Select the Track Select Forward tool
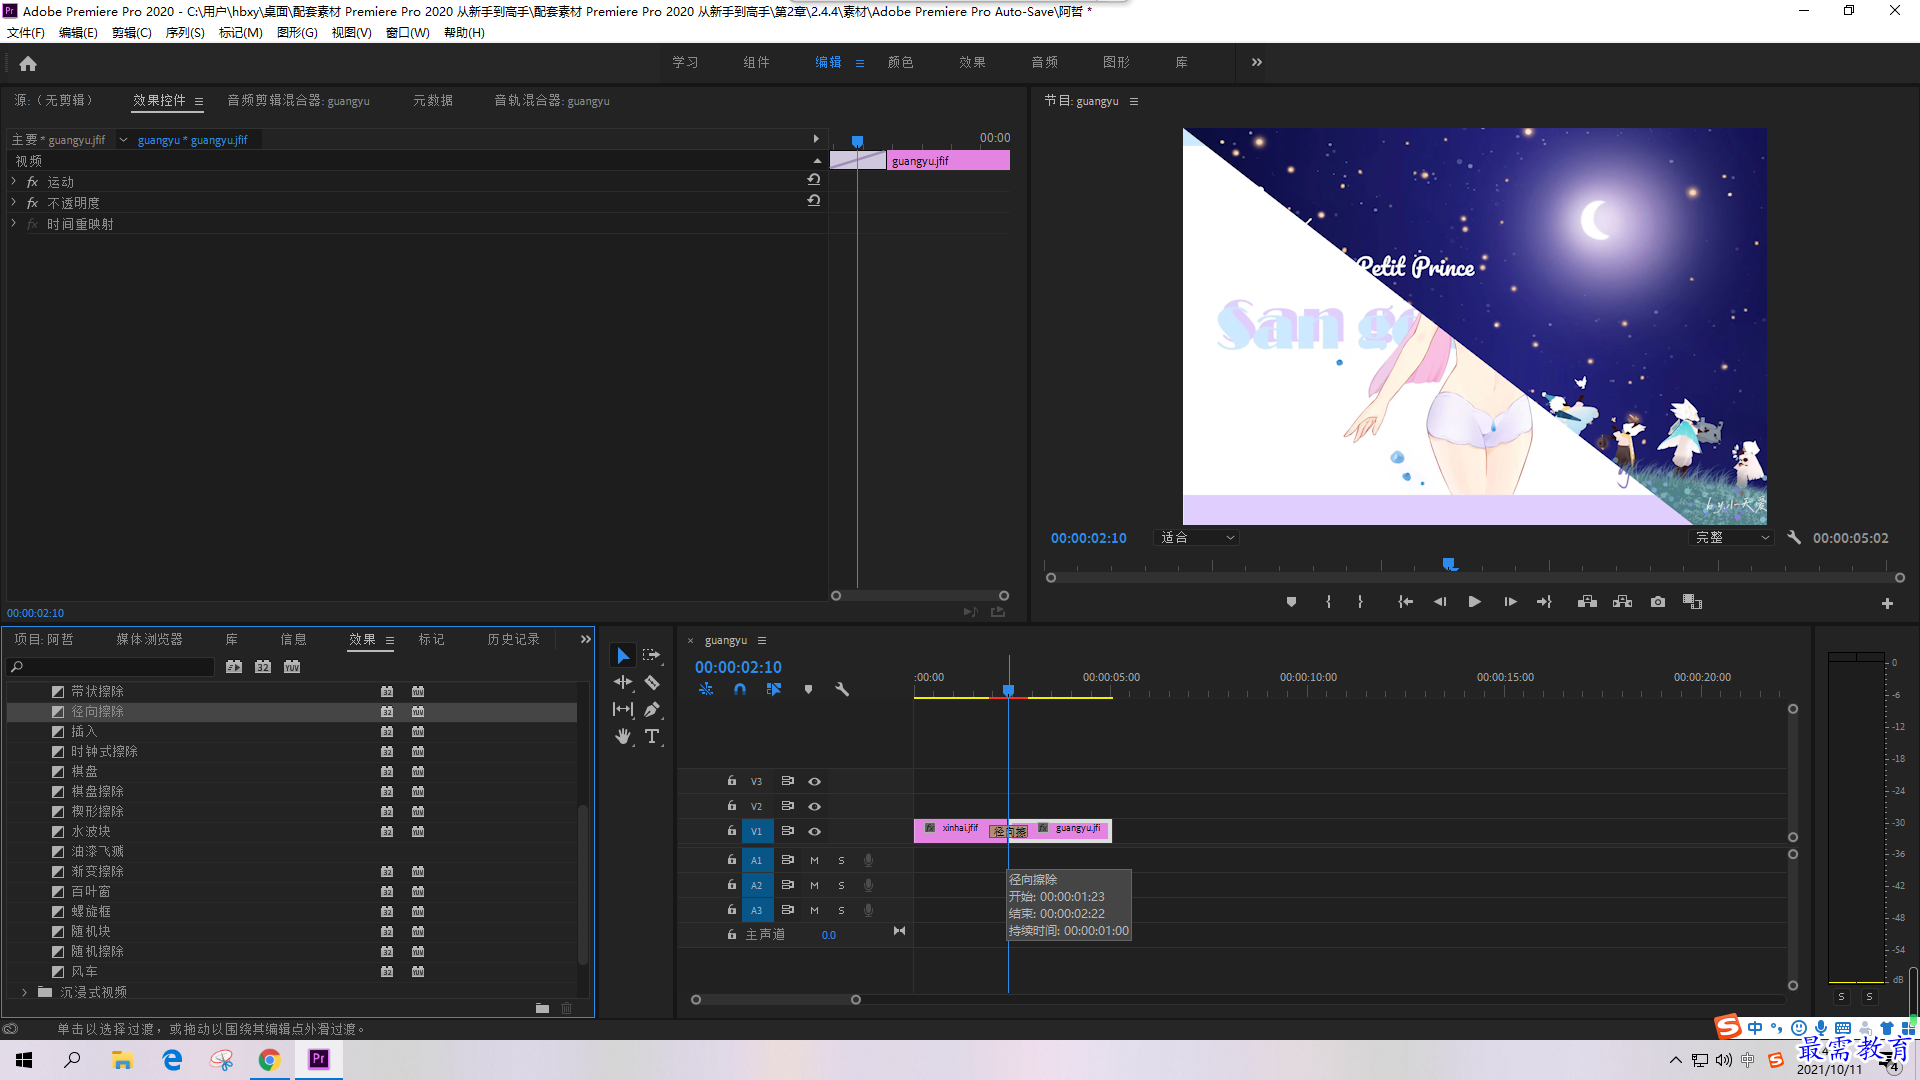 652,655
